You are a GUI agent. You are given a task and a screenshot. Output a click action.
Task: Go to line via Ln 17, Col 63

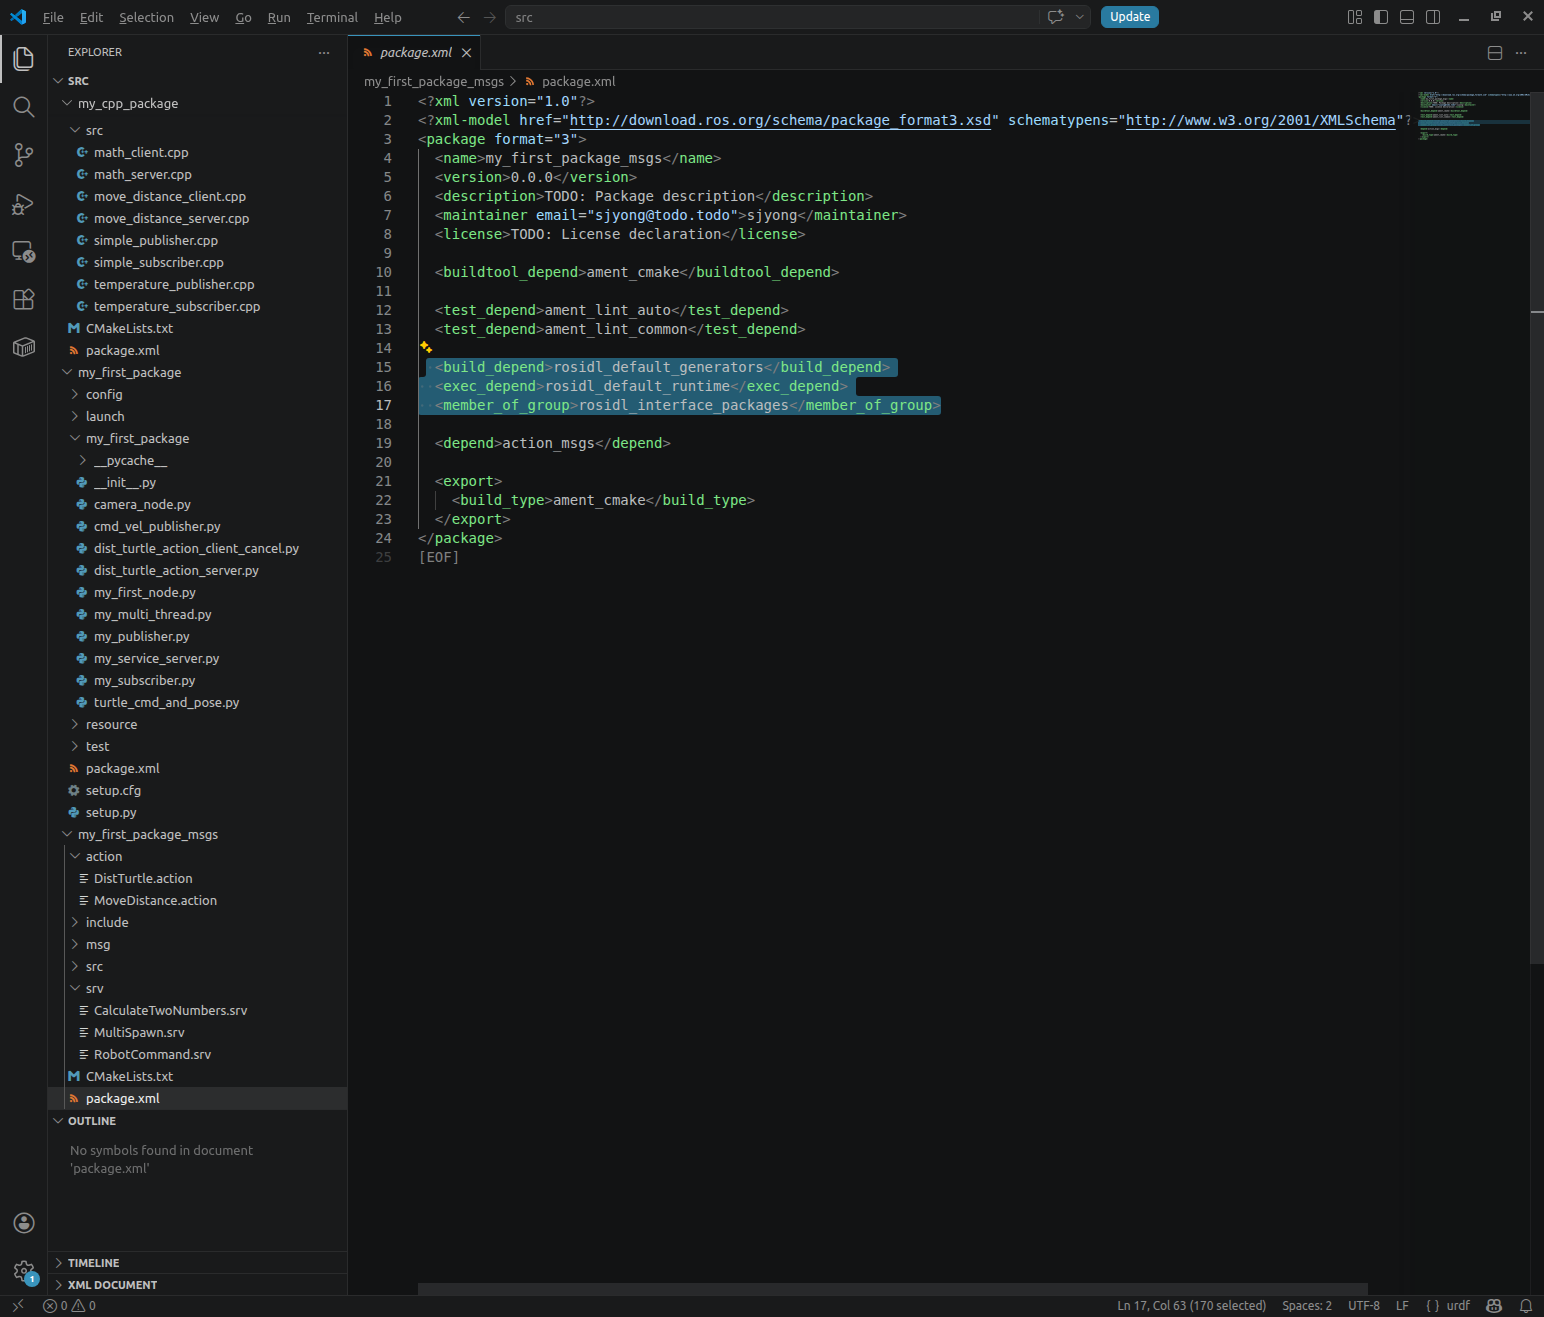1191,1305
